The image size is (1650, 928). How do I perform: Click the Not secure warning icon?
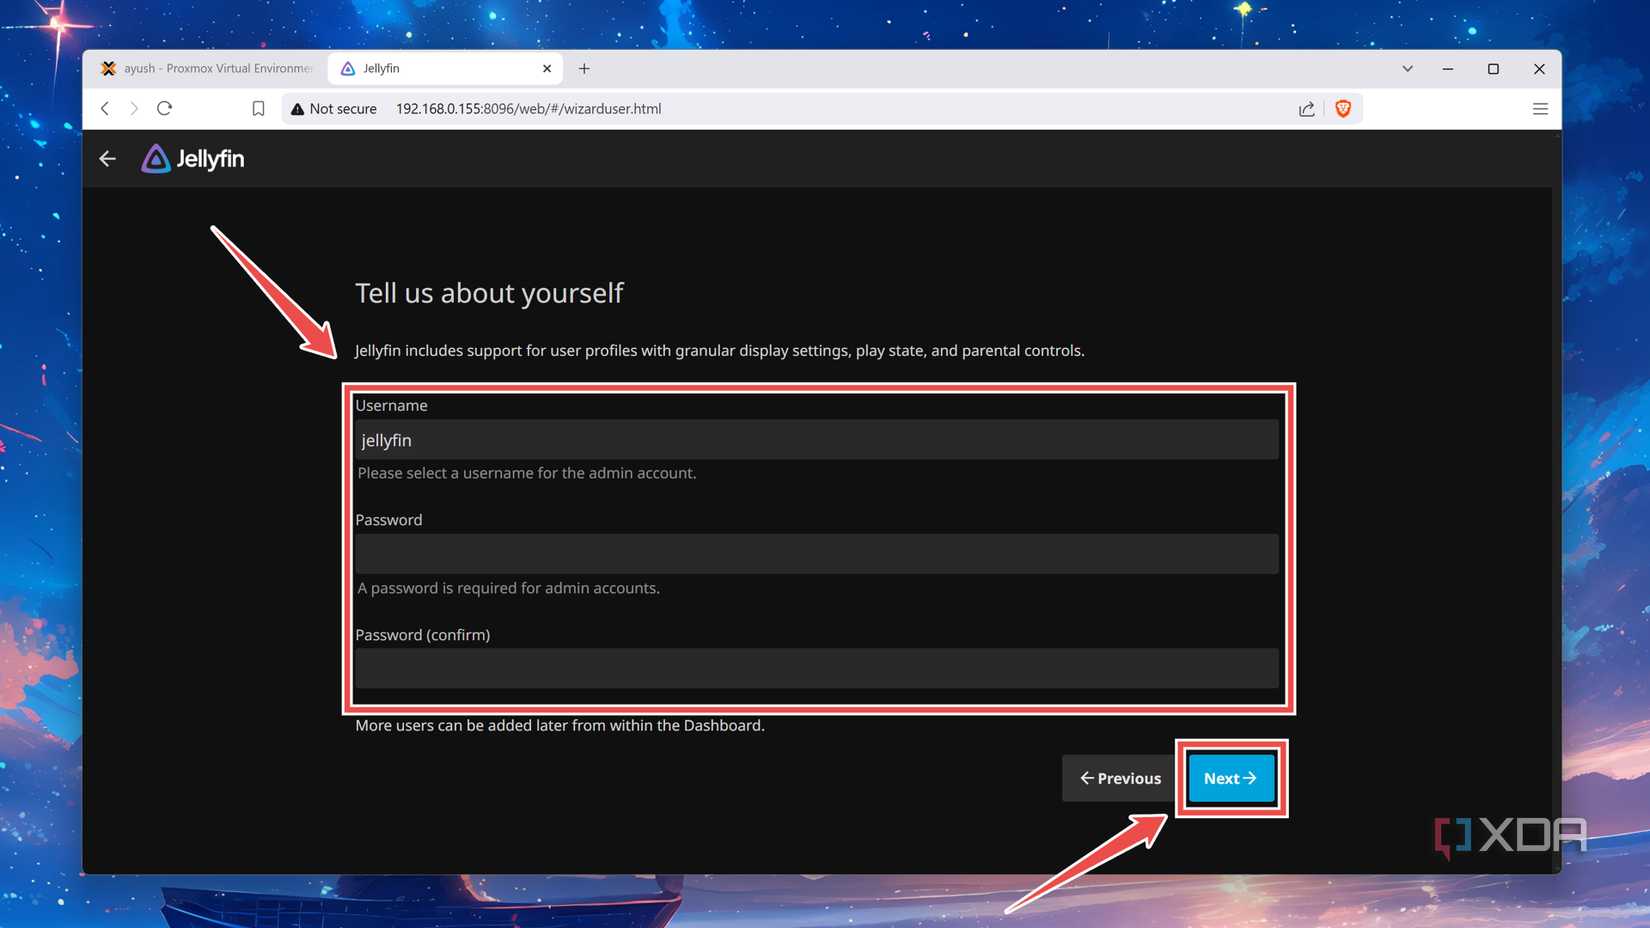pyautogui.click(x=297, y=108)
